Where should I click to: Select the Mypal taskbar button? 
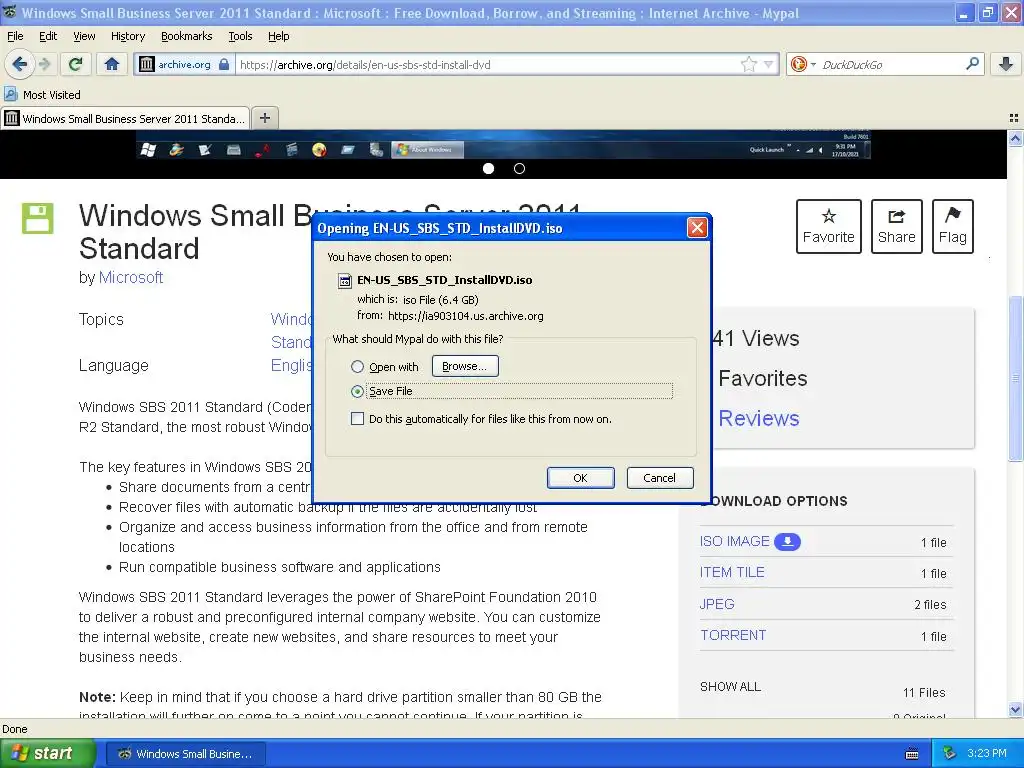(x=185, y=754)
